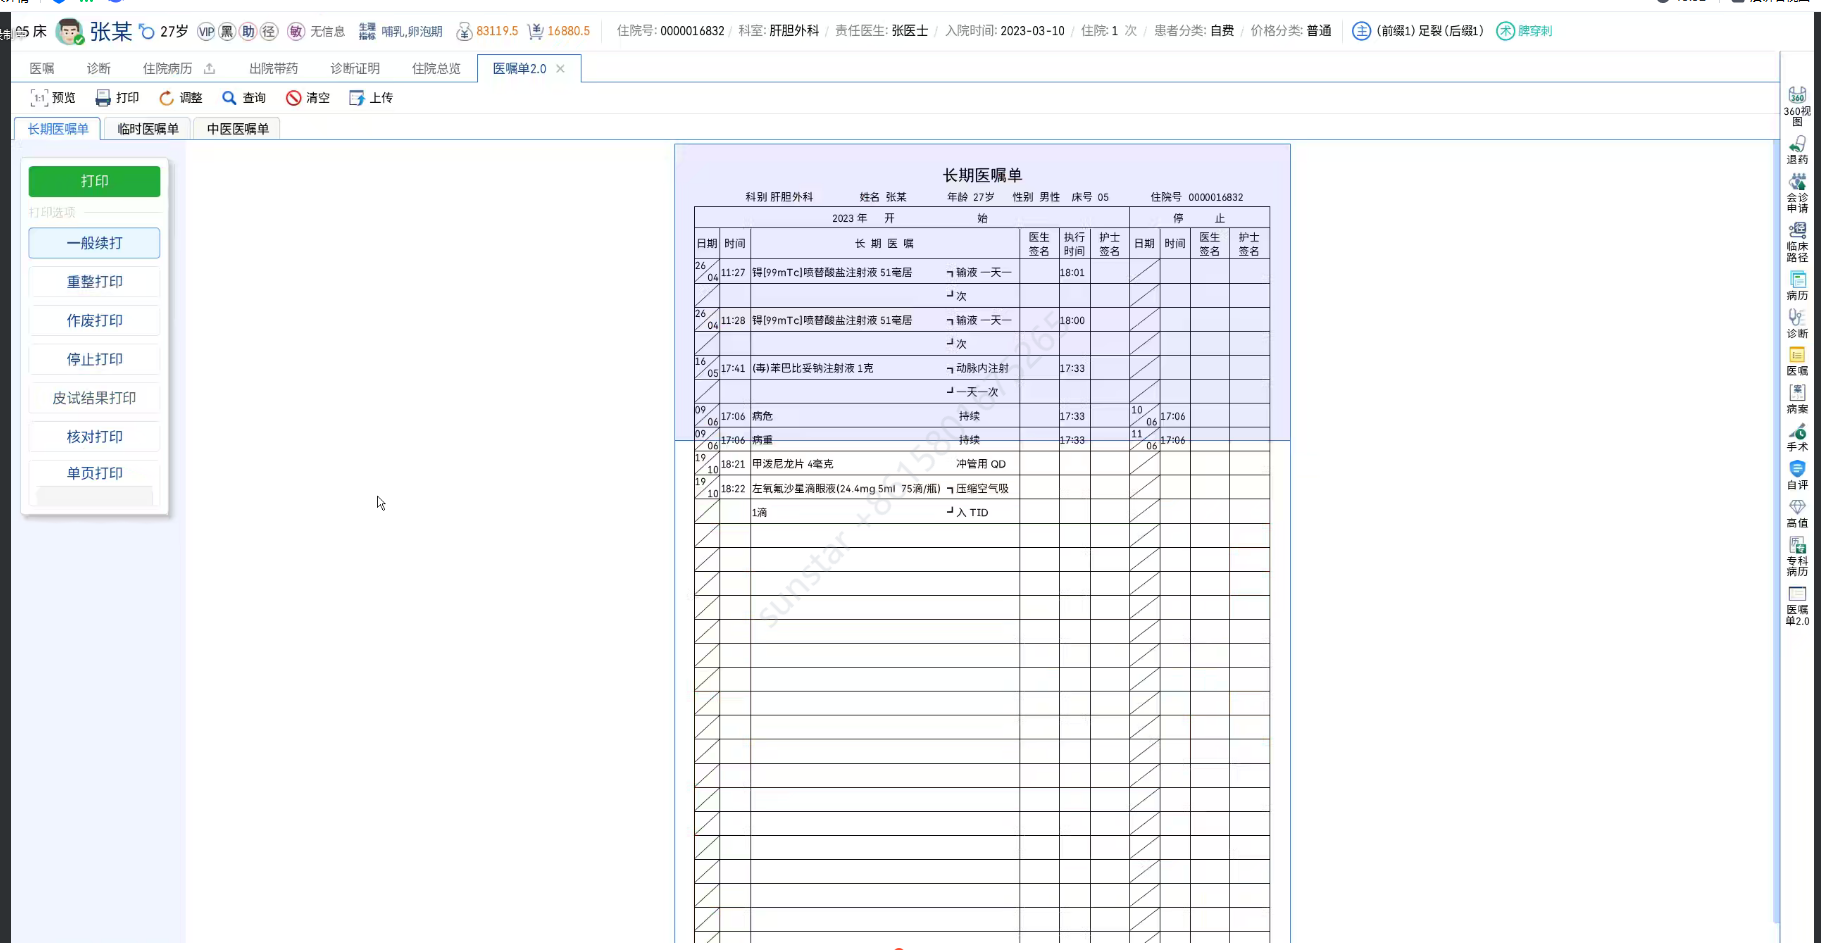Click the 上传 upload toolbar button

pyautogui.click(x=371, y=98)
